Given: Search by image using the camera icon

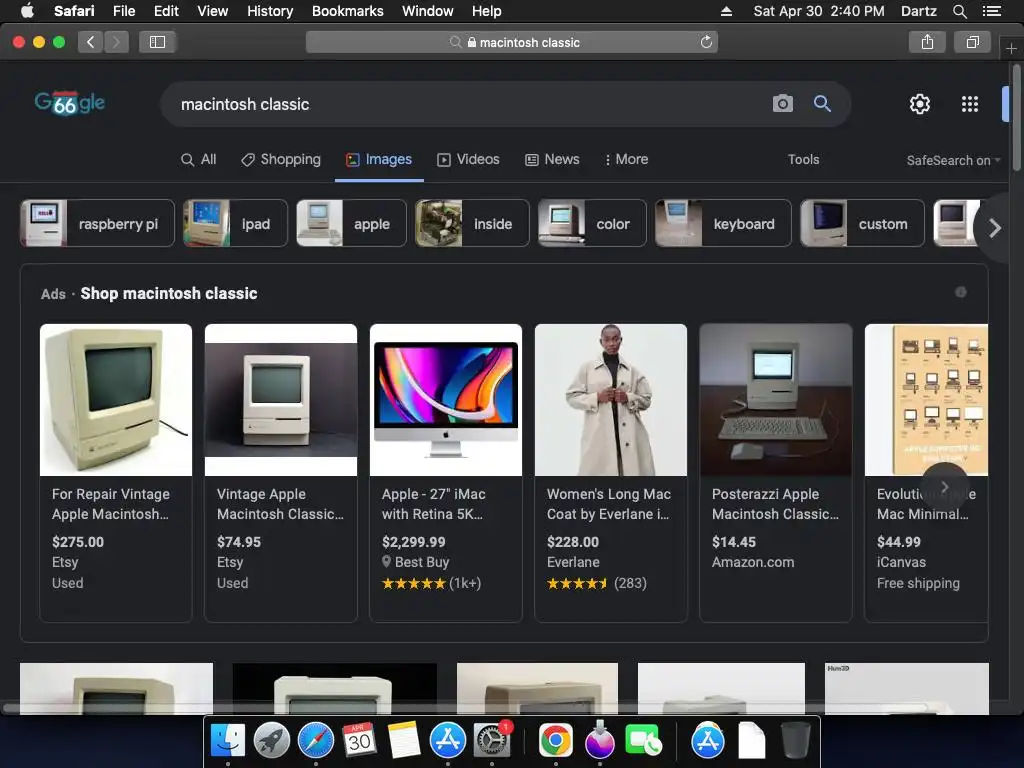Looking at the screenshot, I should pyautogui.click(x=782, y=104).
